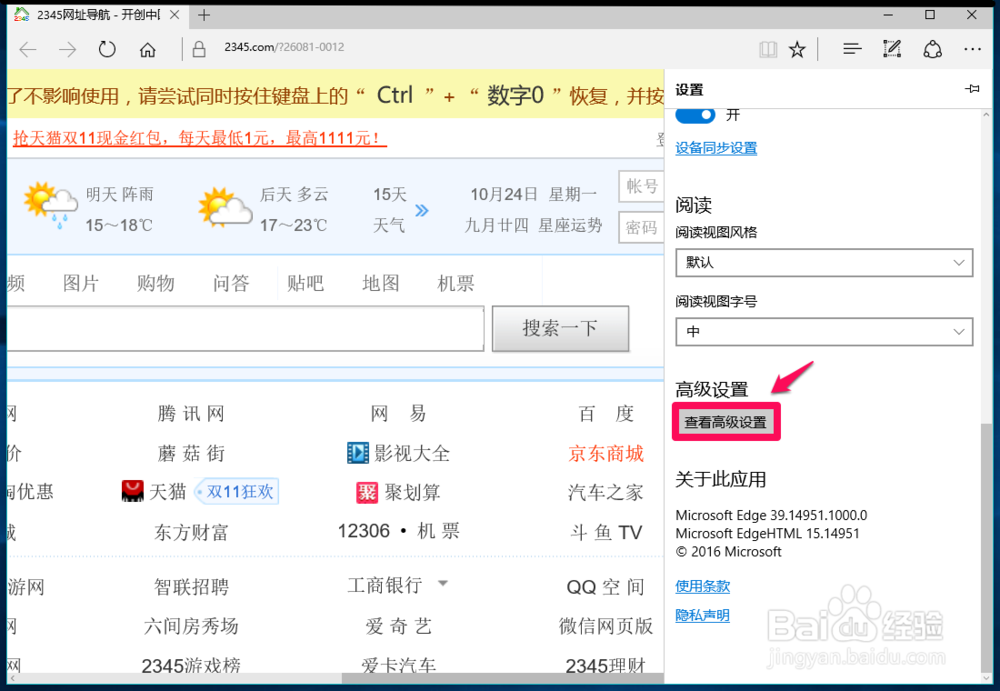The width and height of the screenshot is (1000, 691).
Task: Open the 汽车之家 link
Action: point(606,493)
